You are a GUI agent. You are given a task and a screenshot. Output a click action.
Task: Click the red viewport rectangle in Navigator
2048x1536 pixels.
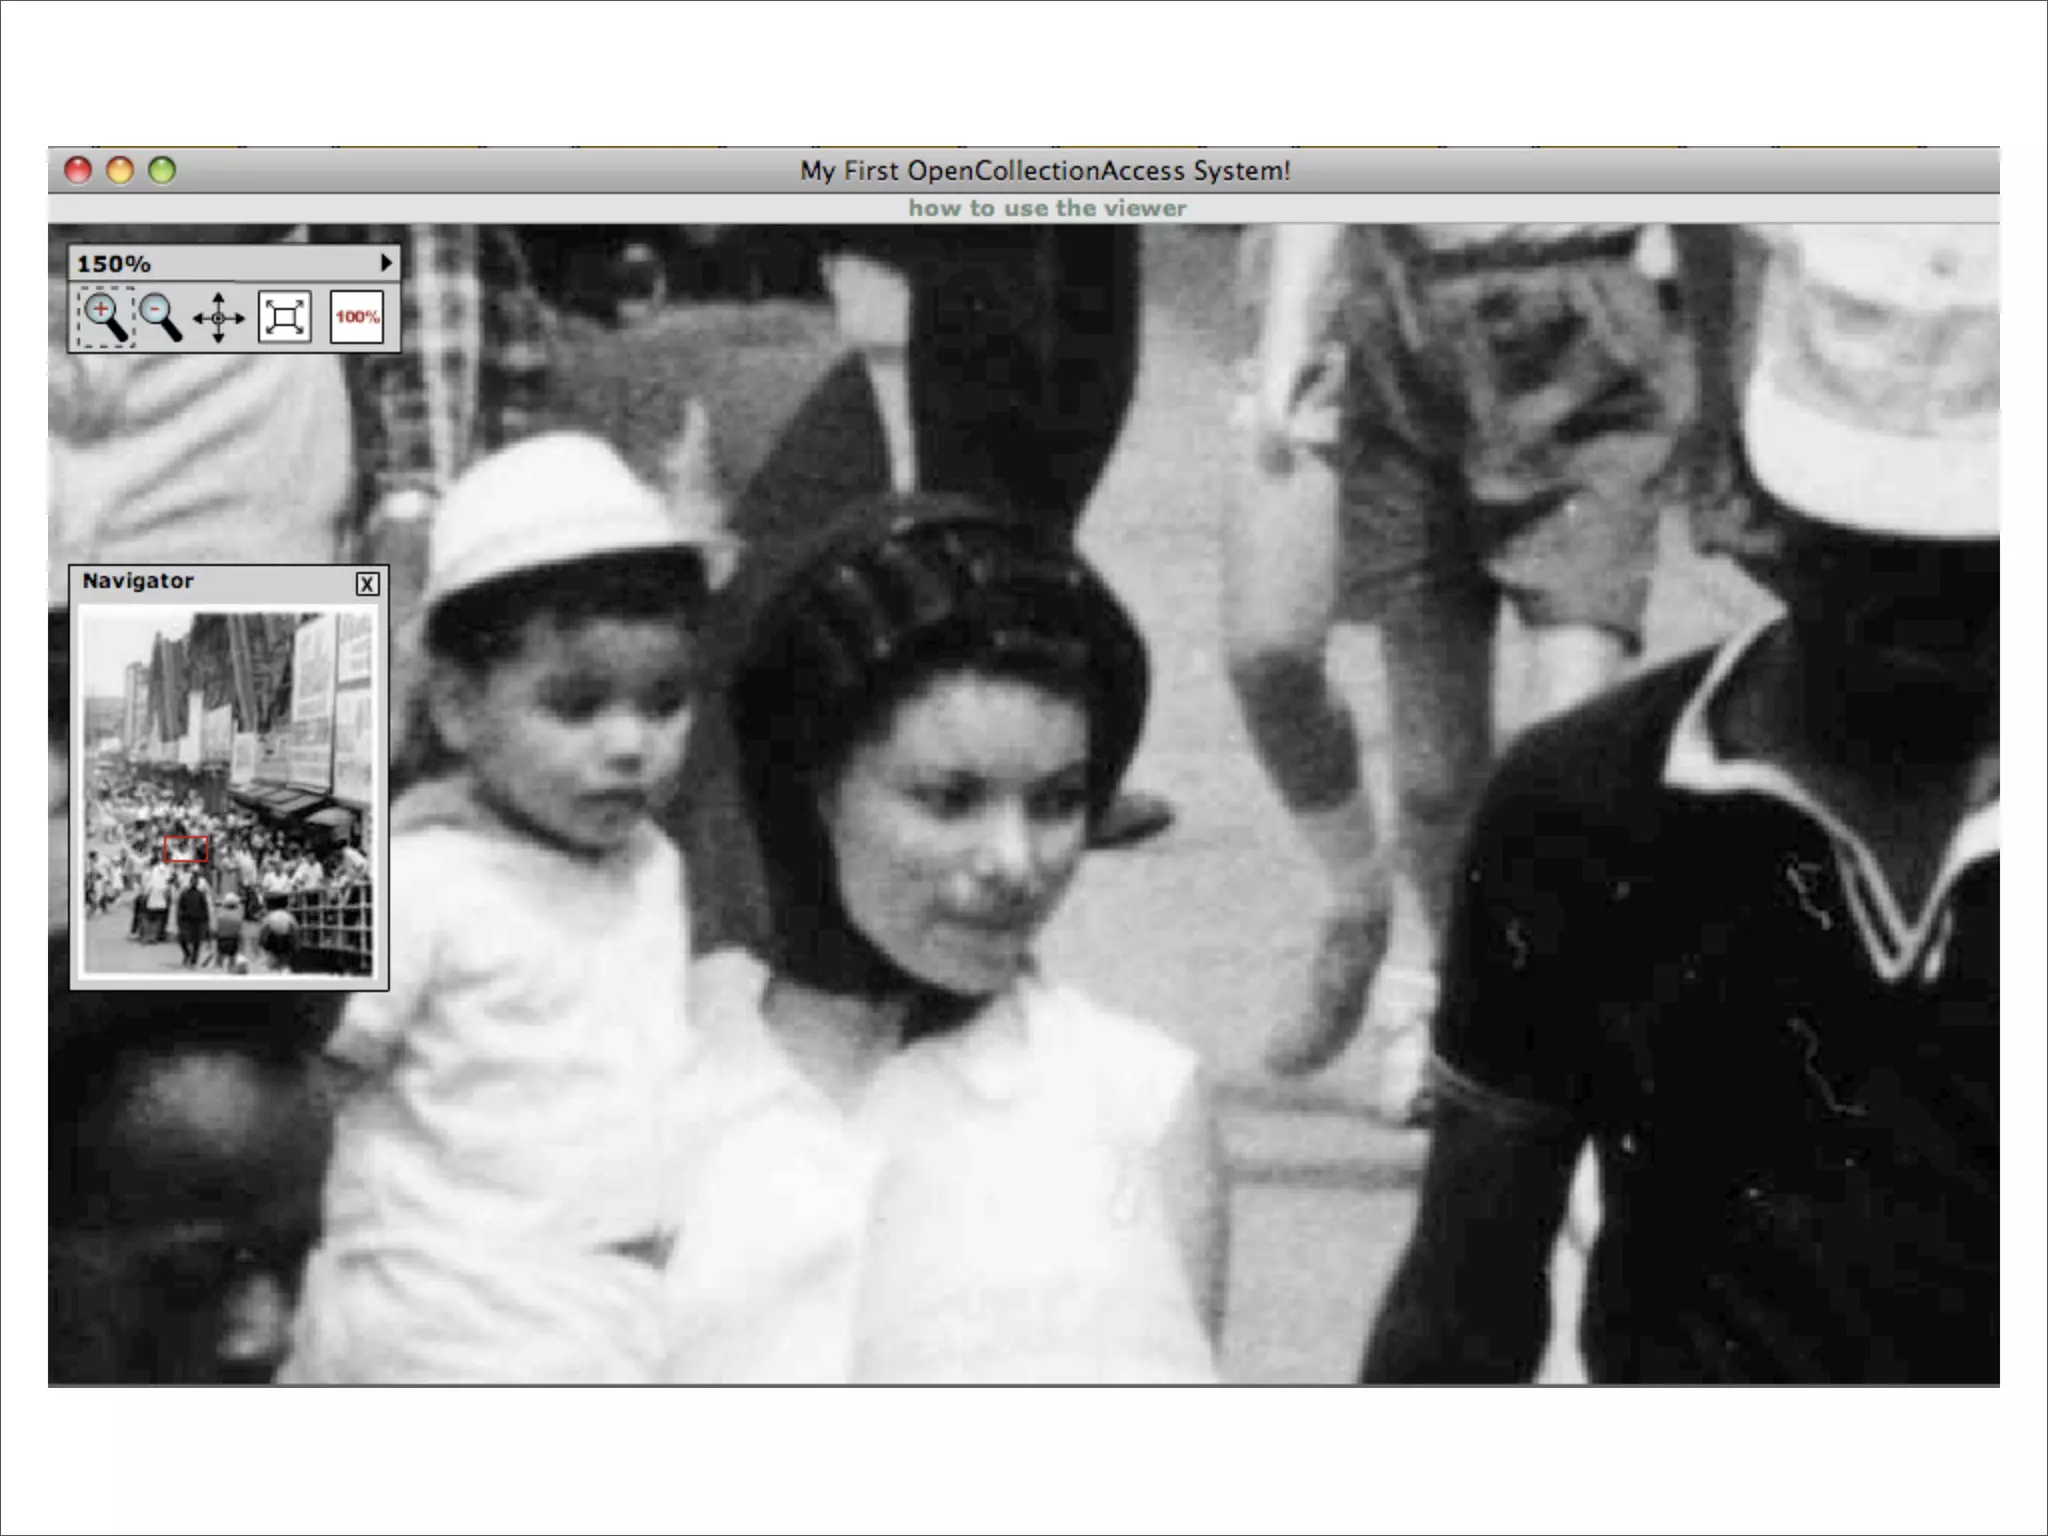pos(186,849)
